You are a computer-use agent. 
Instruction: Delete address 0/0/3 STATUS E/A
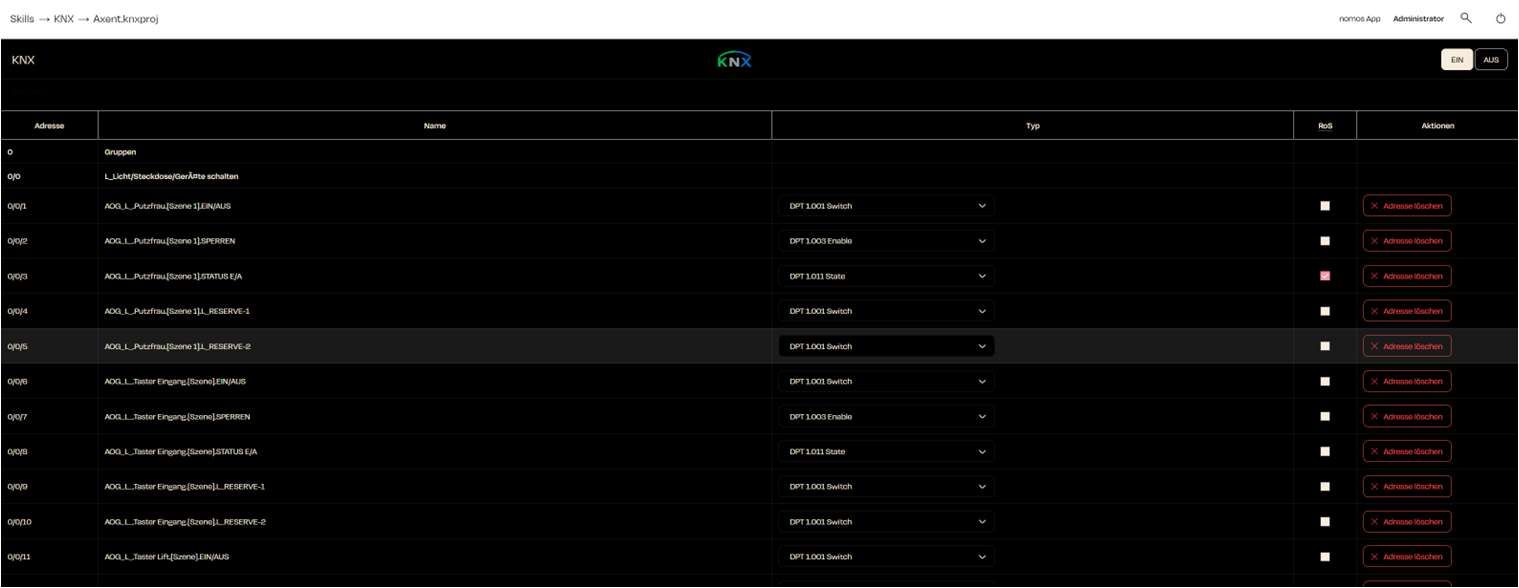click(x=1406, y=276)
